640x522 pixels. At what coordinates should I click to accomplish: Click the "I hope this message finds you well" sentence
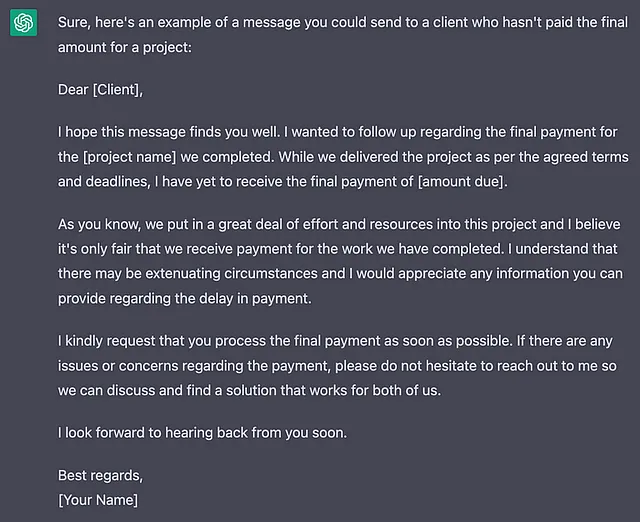(x=169, y=132)
